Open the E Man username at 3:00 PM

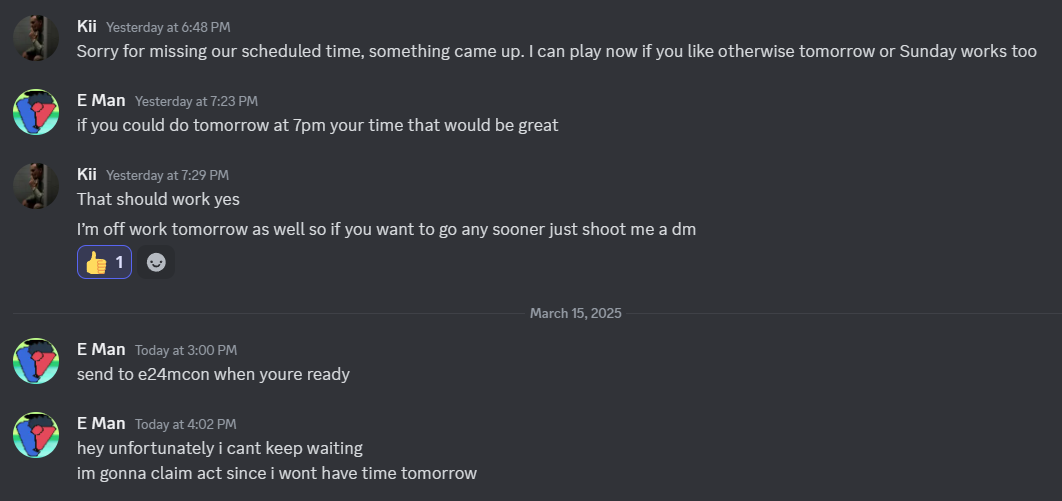coord(101,349)
